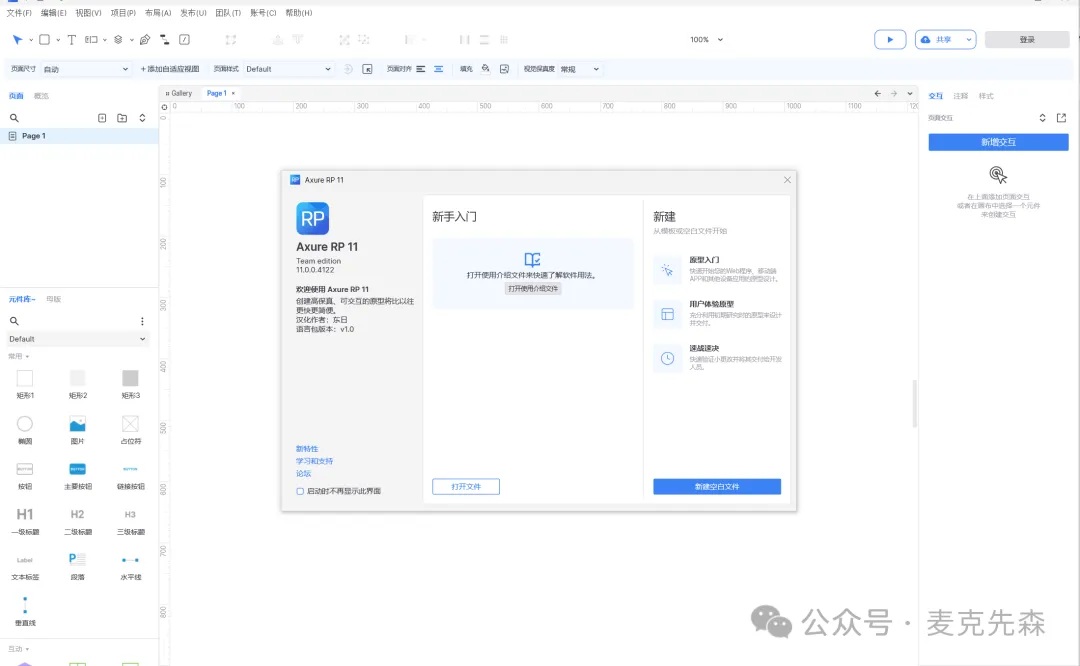
Task: Open the 新特性 link
Action: pyautogui.click(x=307, y=448)
